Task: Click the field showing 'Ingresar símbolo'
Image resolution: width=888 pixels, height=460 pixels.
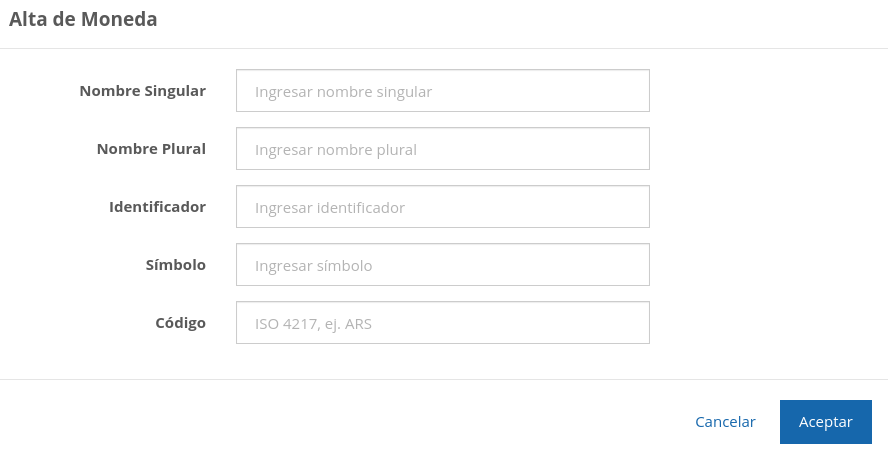Action: pos(442,265)
